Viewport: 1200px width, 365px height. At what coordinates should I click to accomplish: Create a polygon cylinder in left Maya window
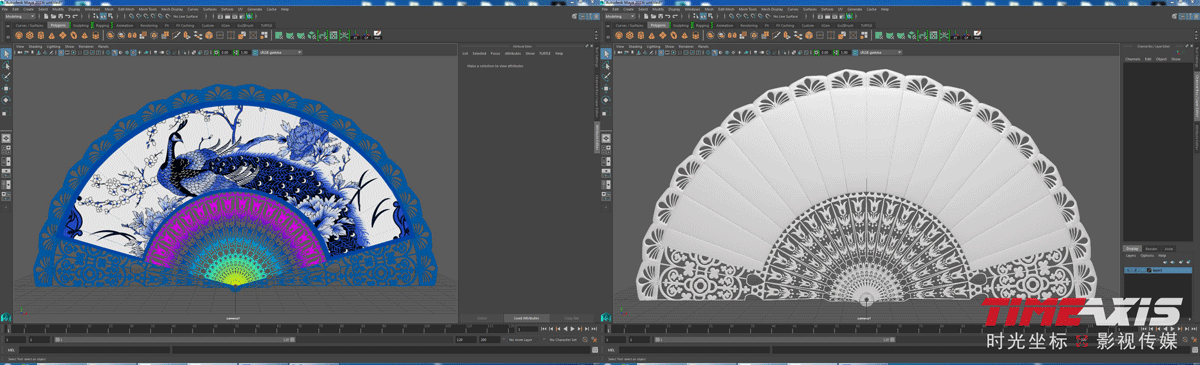click(x=41, y=35)
